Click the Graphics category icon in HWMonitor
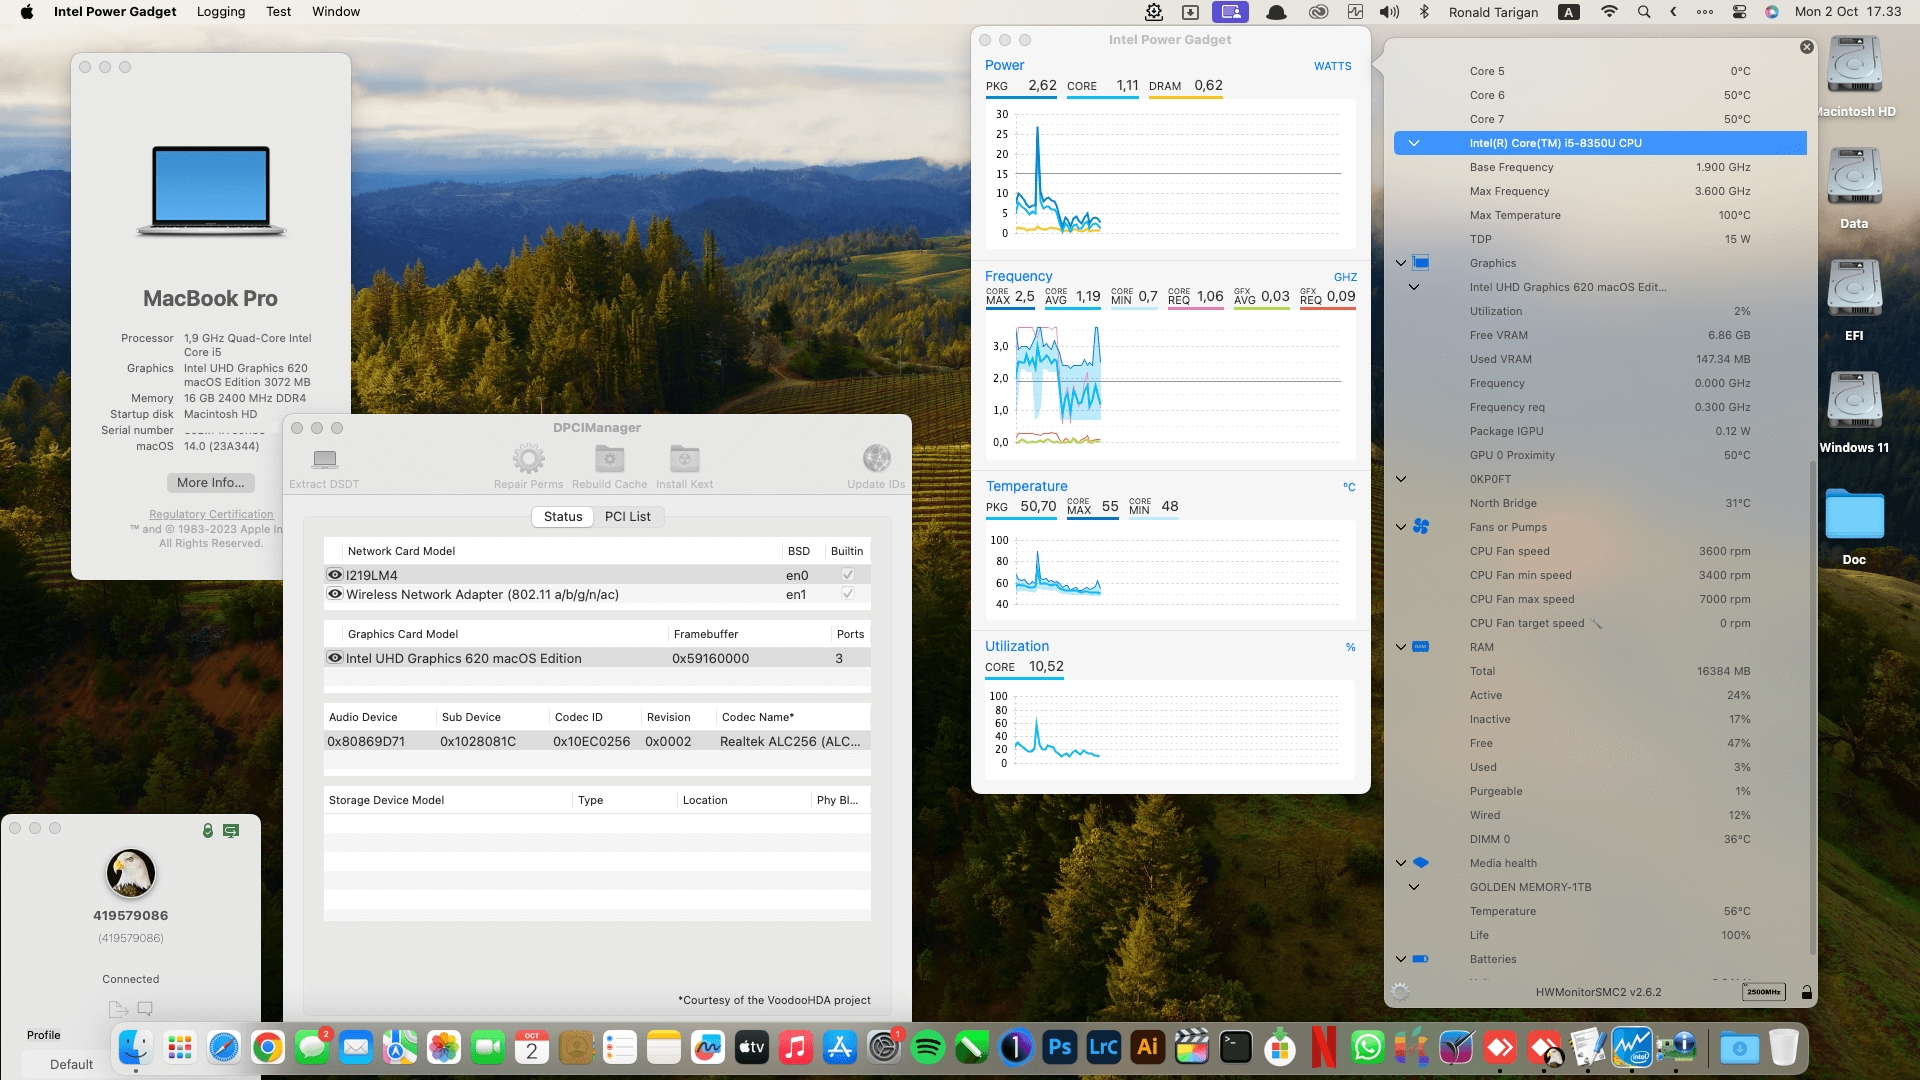The height and width of the screenshot is (1080, 1920). pyautogui.click(x=1421, y=263)
